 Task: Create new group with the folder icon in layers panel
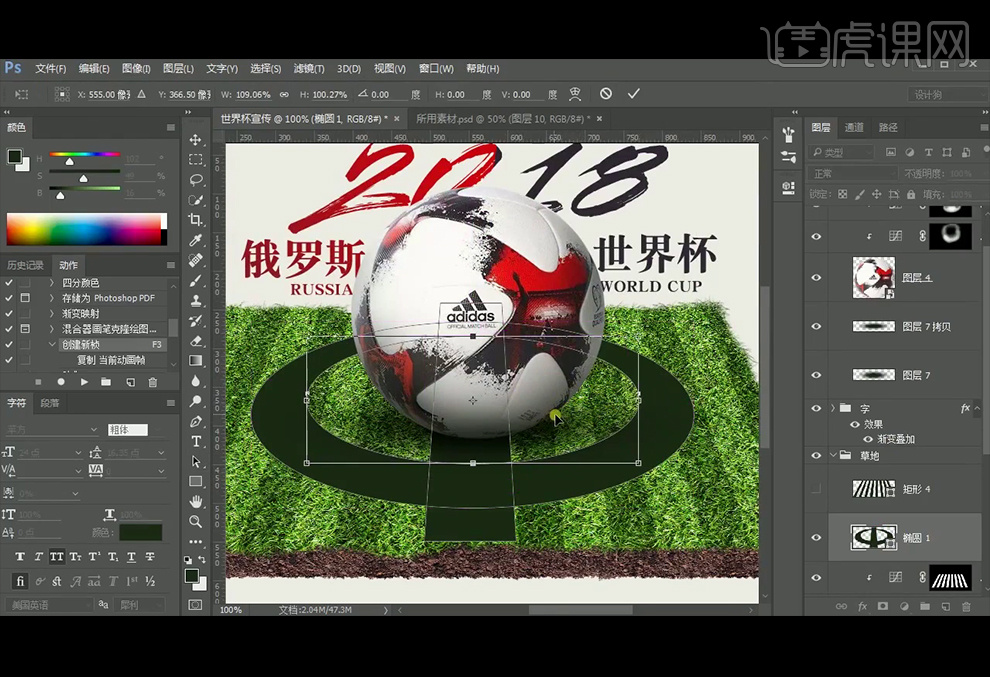tap(924, 607)
